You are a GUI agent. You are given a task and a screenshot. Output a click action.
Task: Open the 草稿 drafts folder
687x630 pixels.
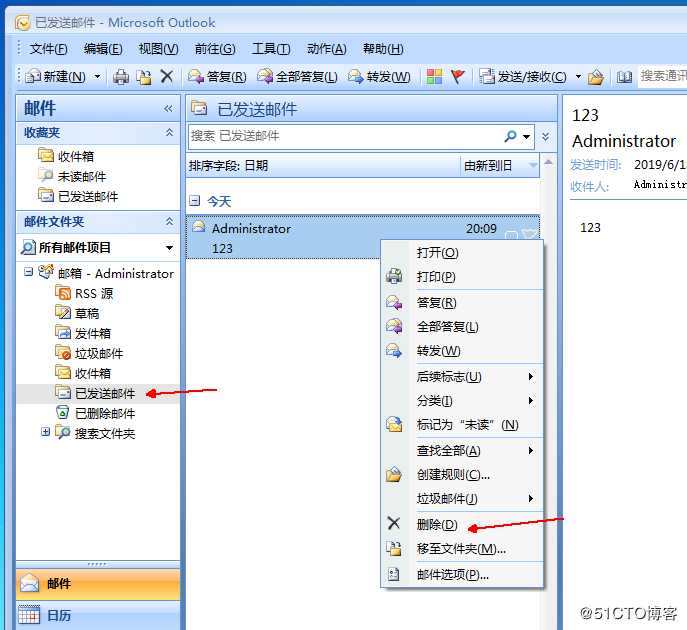click(x=77, y=313)
